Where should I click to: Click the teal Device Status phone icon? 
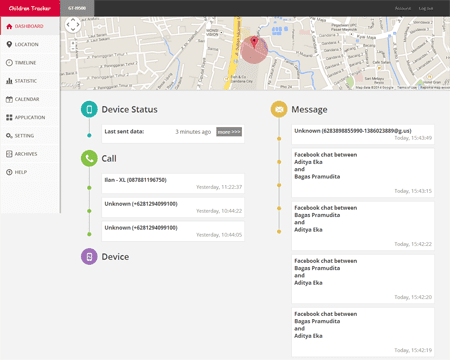coord(89,109)
